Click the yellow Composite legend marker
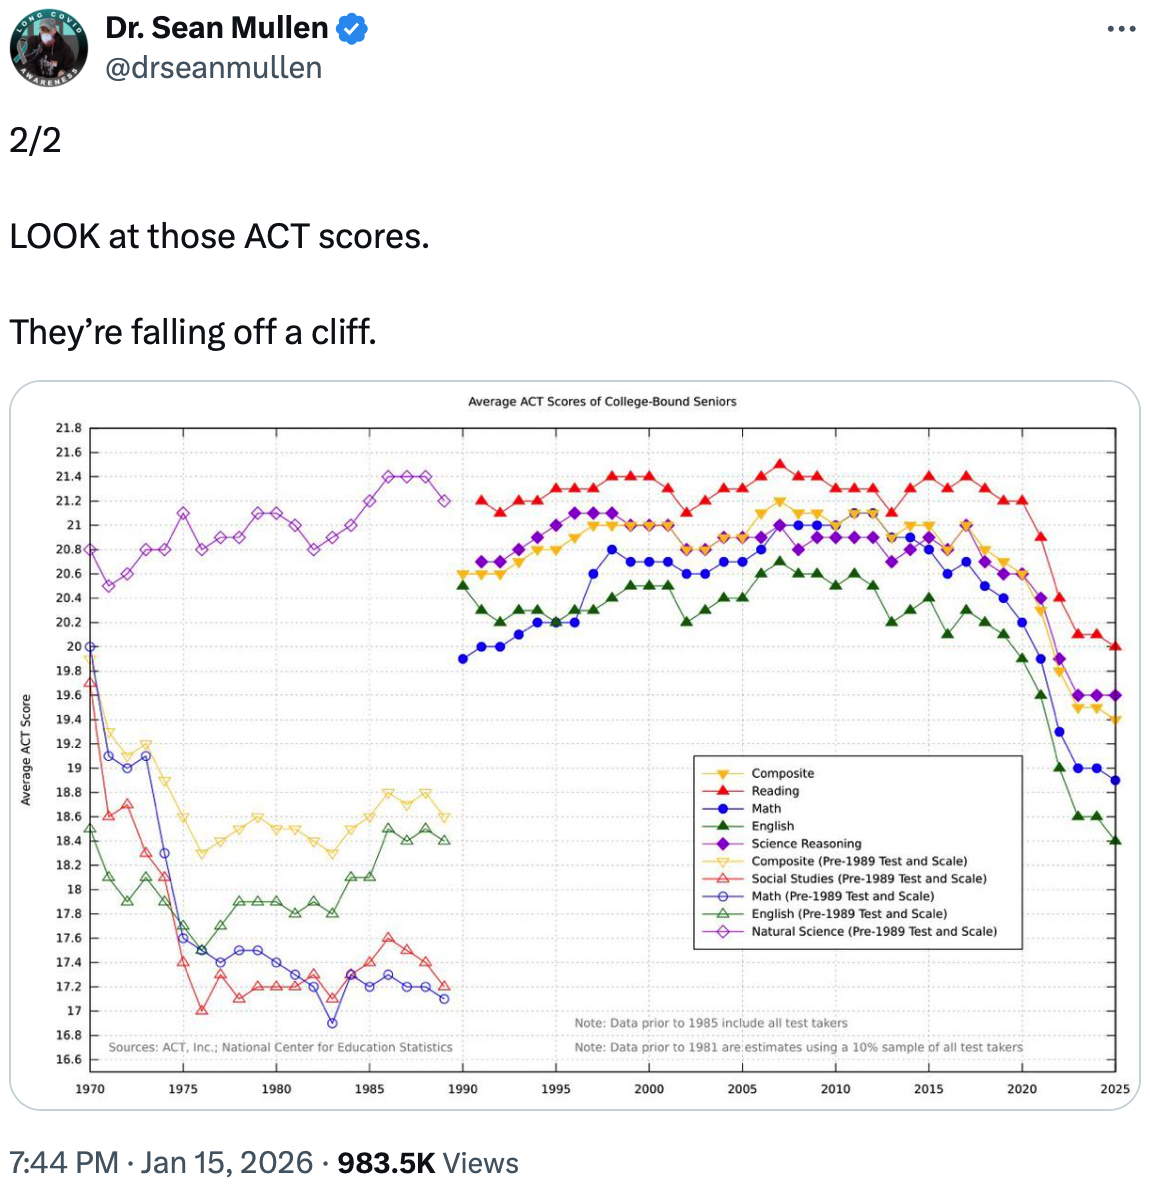This screenshot has width=1150, height=1188. tap(723, 773)
